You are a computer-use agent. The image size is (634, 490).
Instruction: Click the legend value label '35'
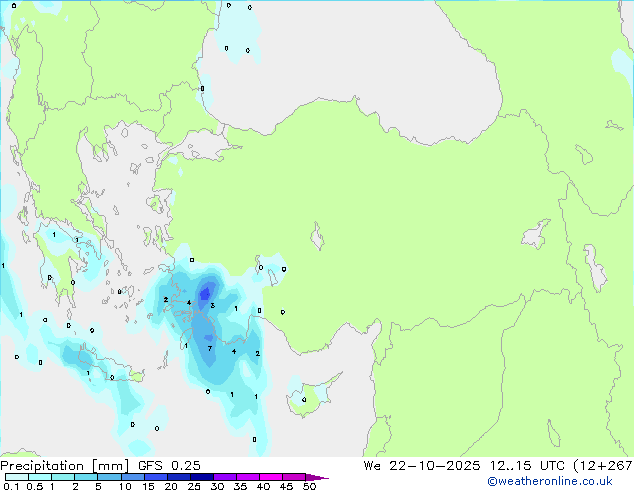pyautogui.click(x=240, y=486)
